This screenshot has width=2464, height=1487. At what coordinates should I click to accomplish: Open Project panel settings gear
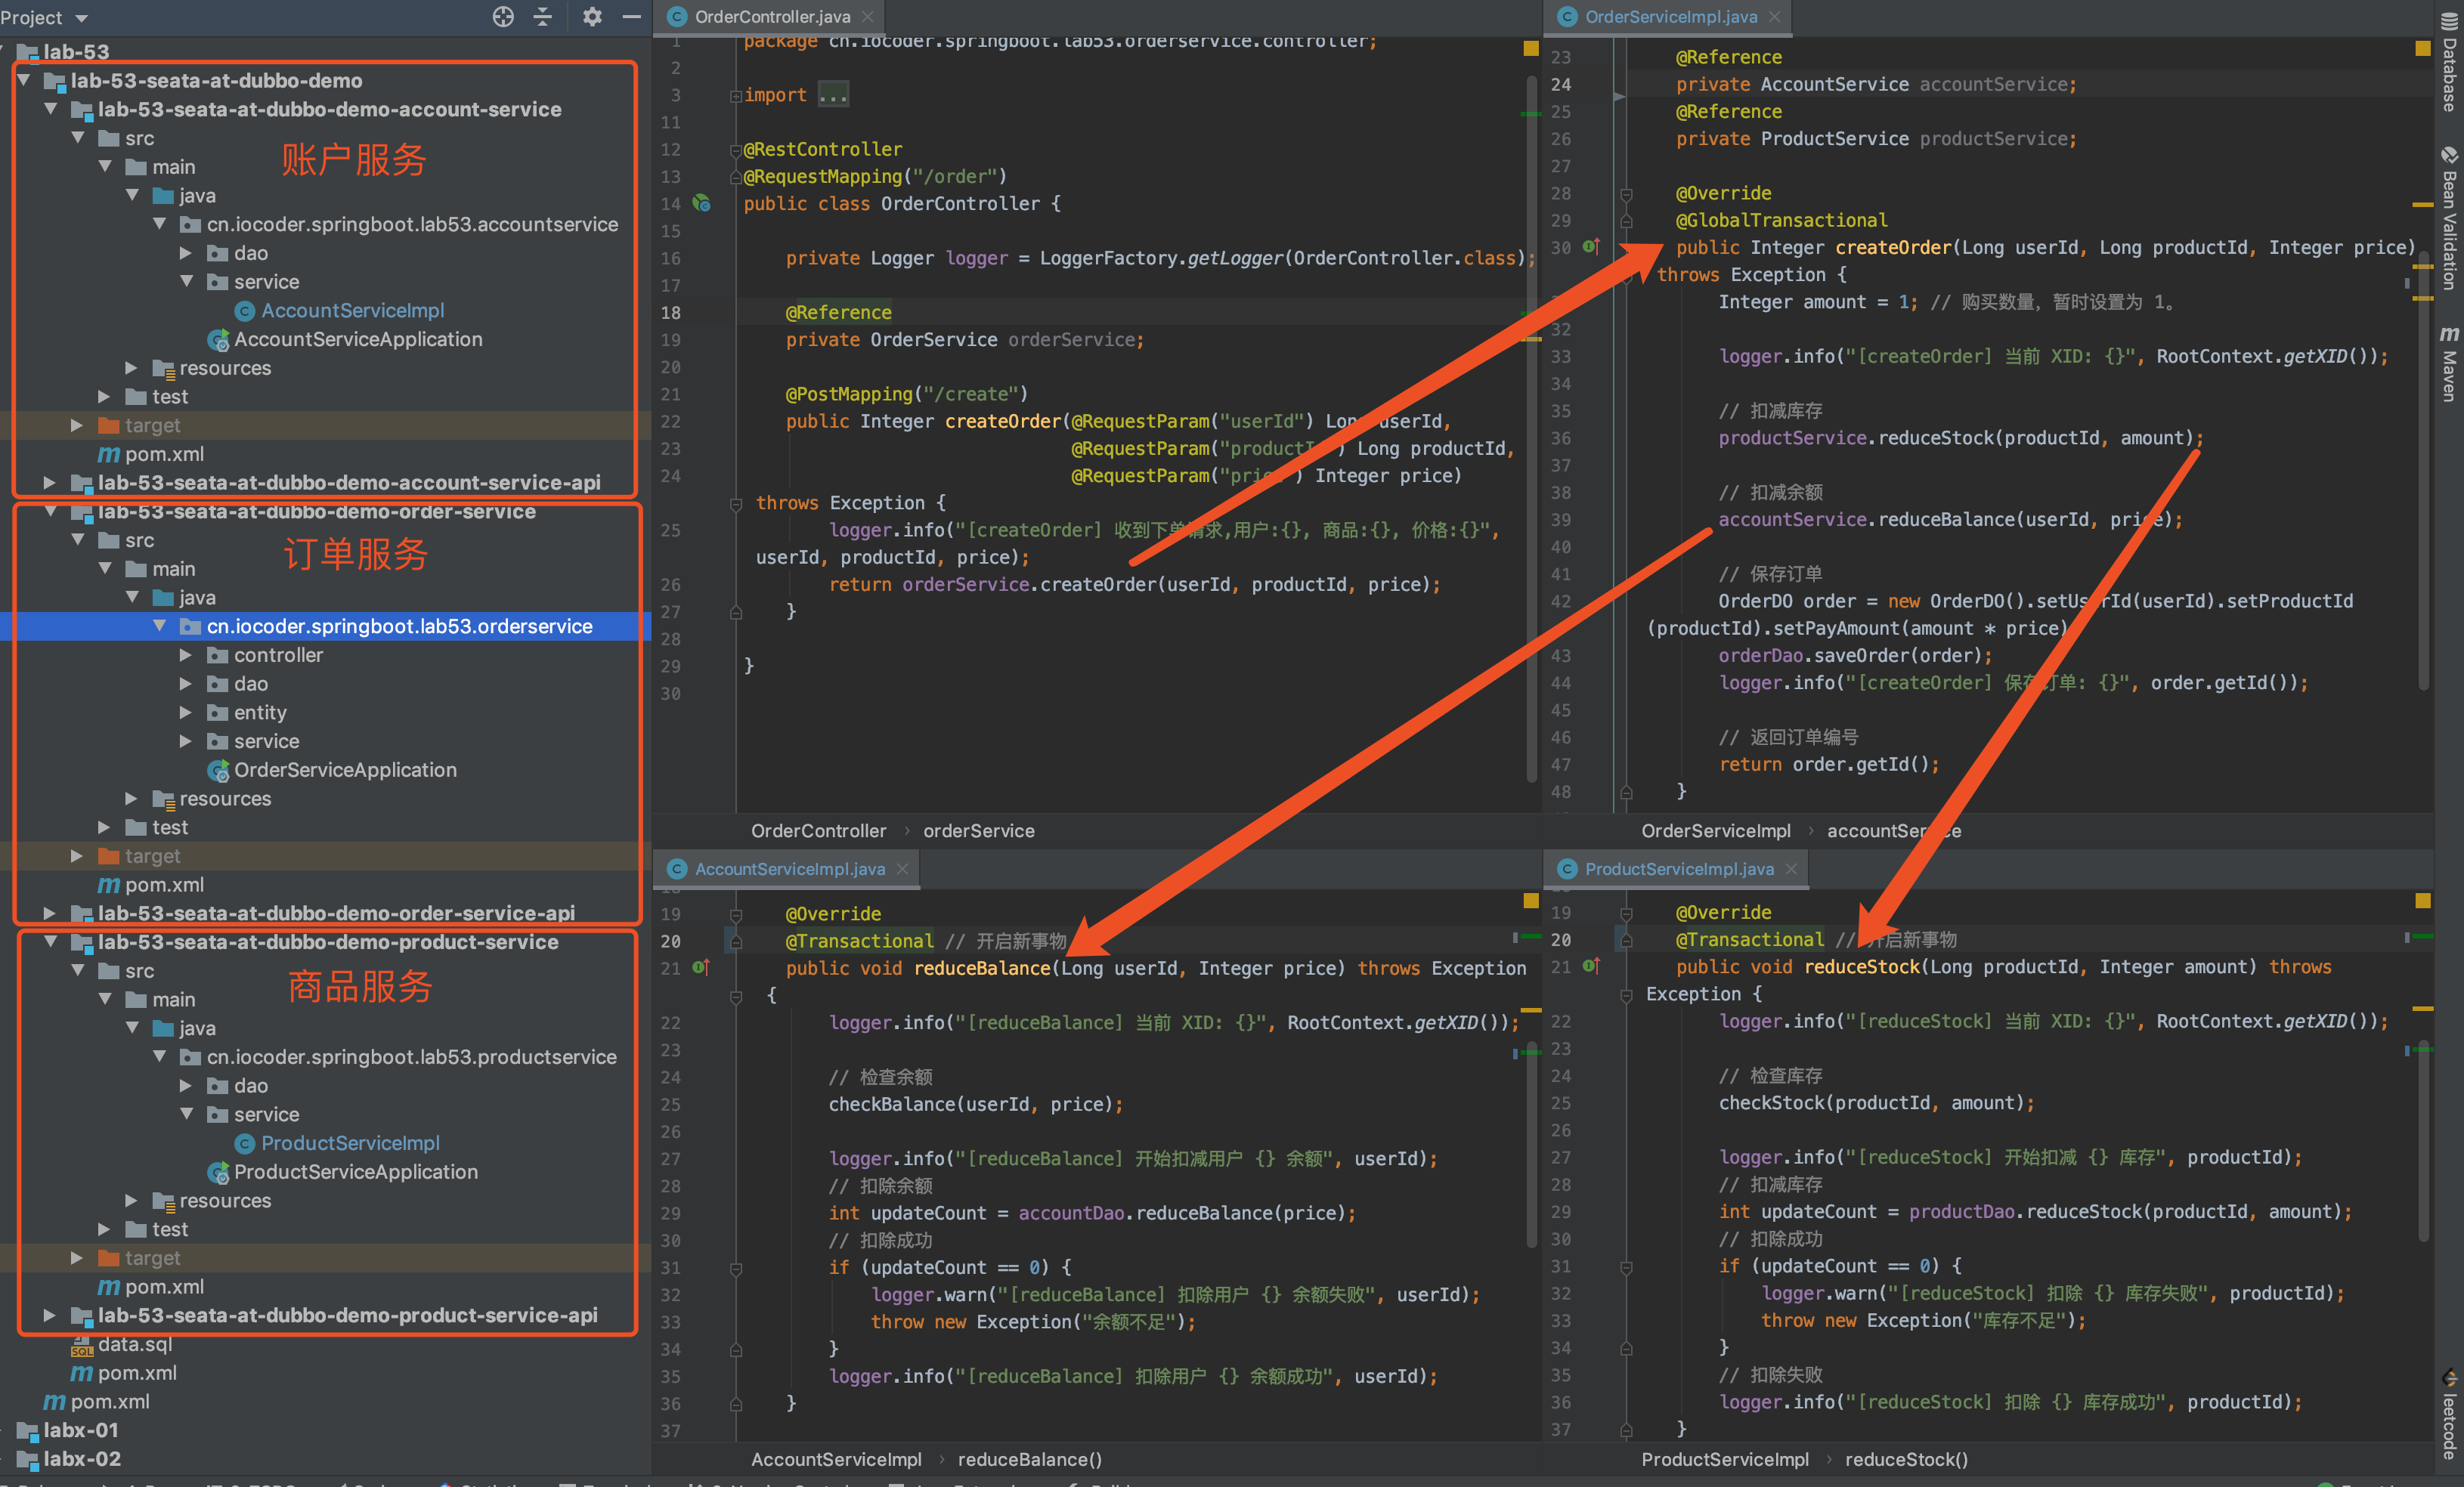click(592, 16)
